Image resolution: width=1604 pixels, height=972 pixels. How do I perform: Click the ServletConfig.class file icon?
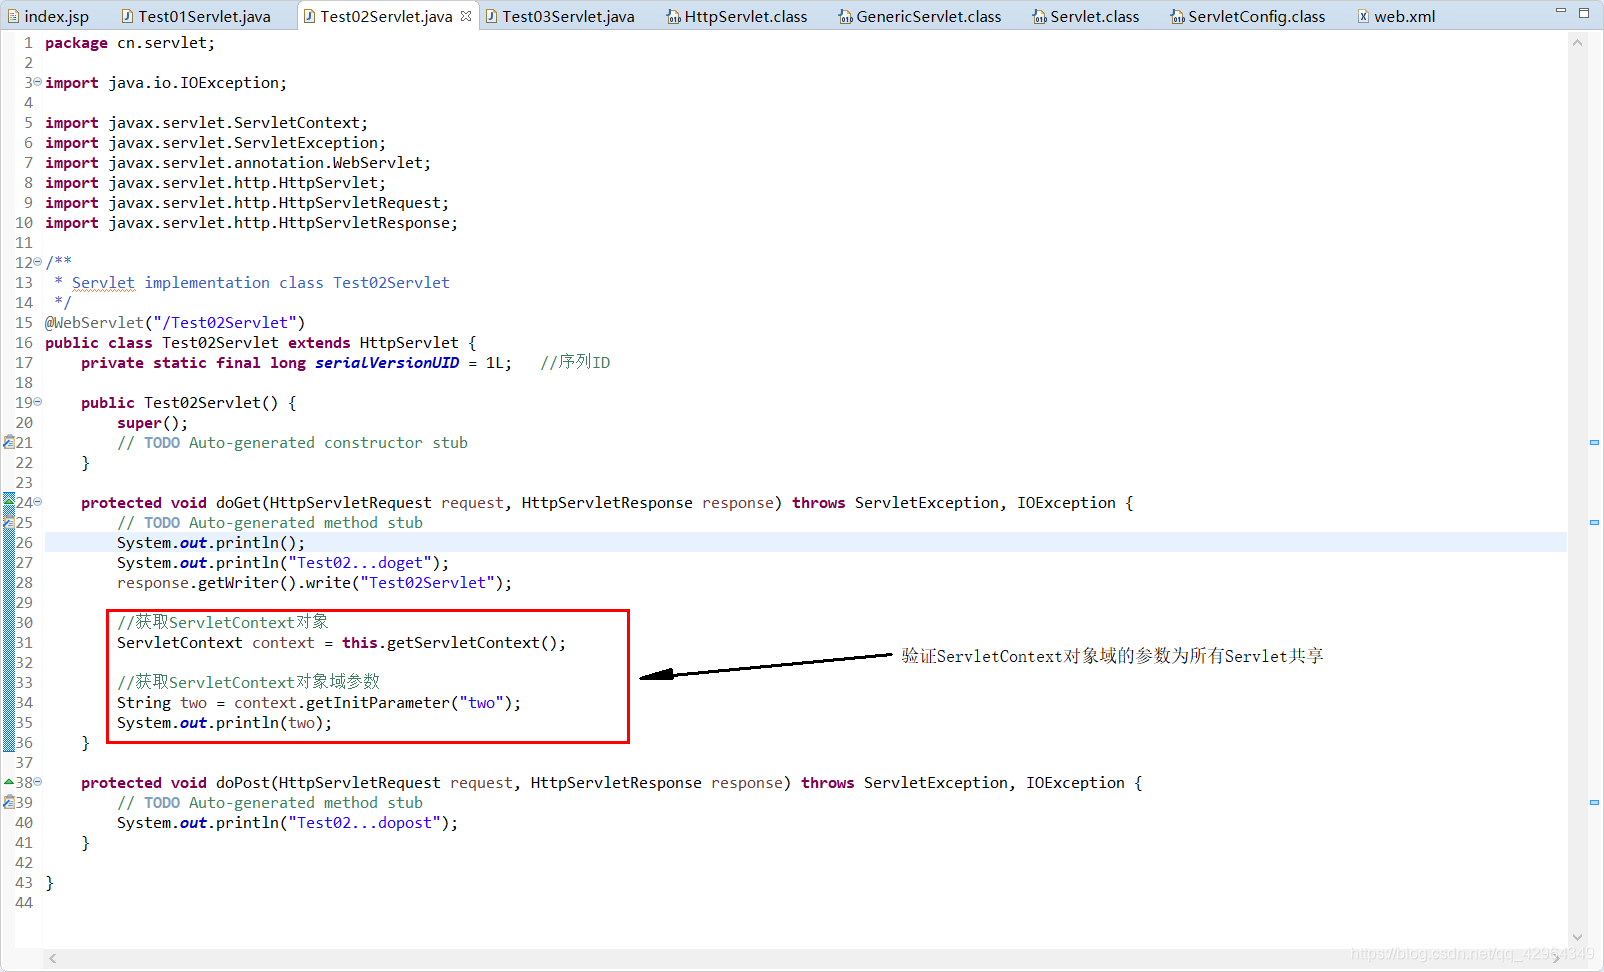coord(1178,16)
